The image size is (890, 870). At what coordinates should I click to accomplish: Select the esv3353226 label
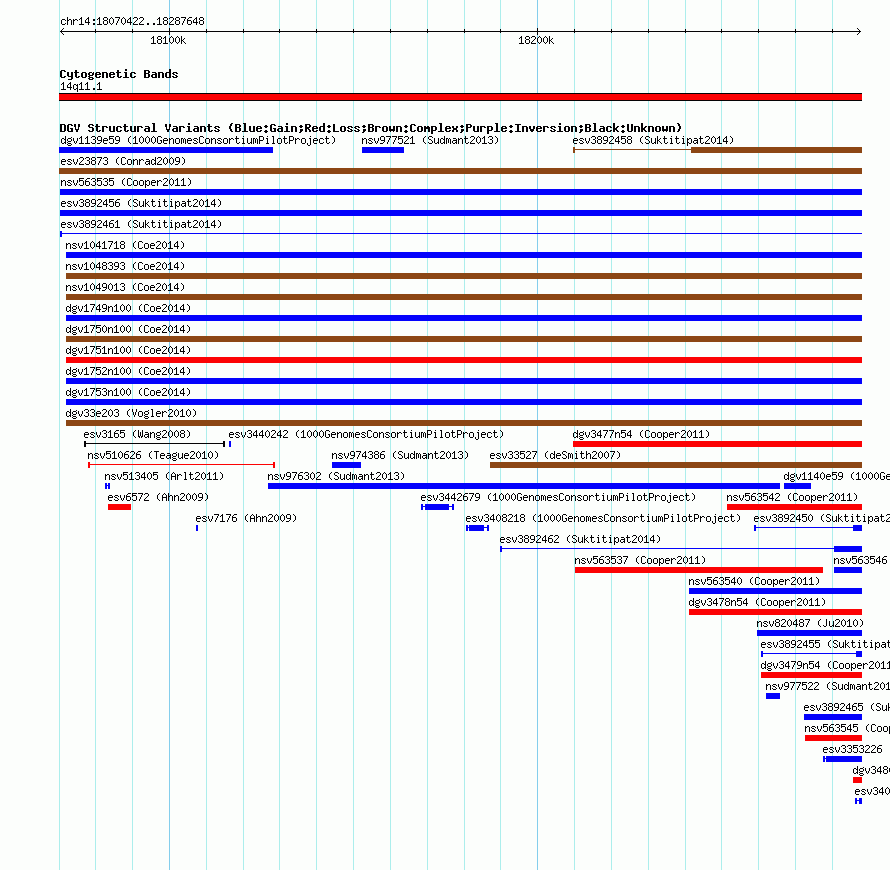[852, 749]
